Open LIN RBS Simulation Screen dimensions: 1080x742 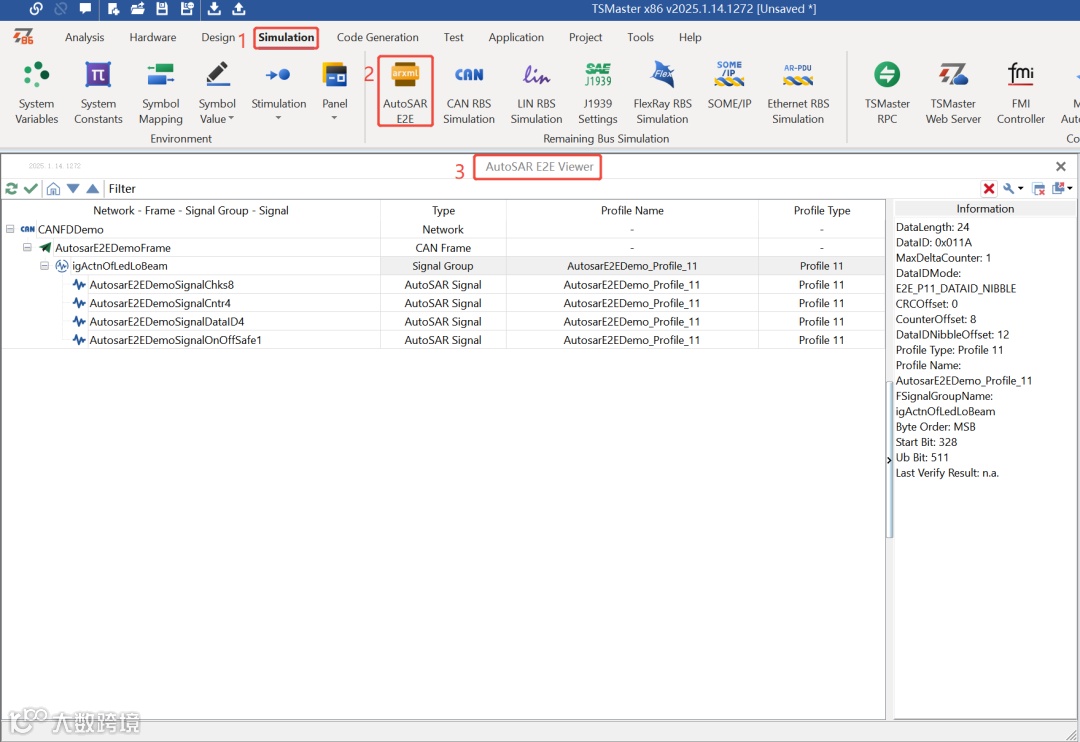(x=536, y=92)
